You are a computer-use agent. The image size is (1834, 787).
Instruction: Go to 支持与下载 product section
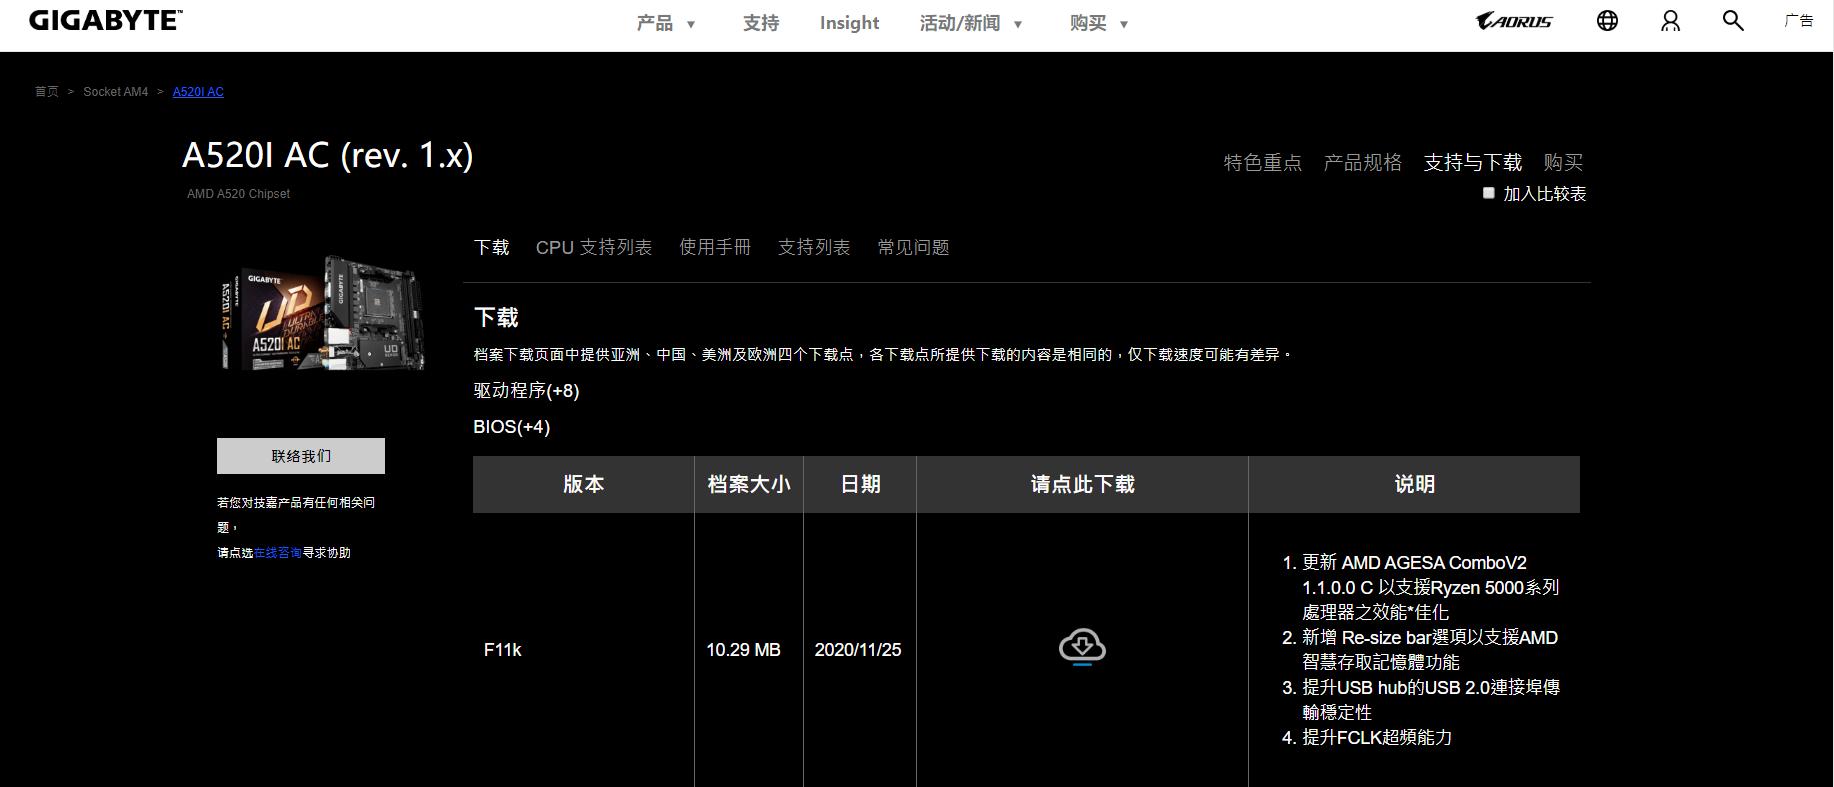[x=1473, y=162]
